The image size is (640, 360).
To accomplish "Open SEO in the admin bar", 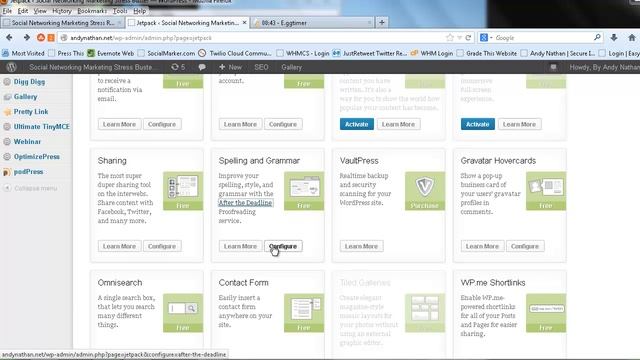I will (261, 67).
